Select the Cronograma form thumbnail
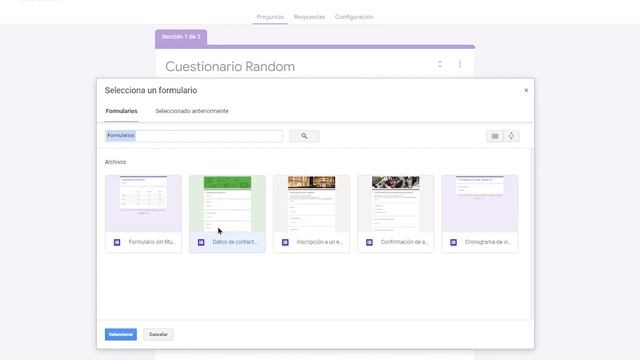 point(480,204)
